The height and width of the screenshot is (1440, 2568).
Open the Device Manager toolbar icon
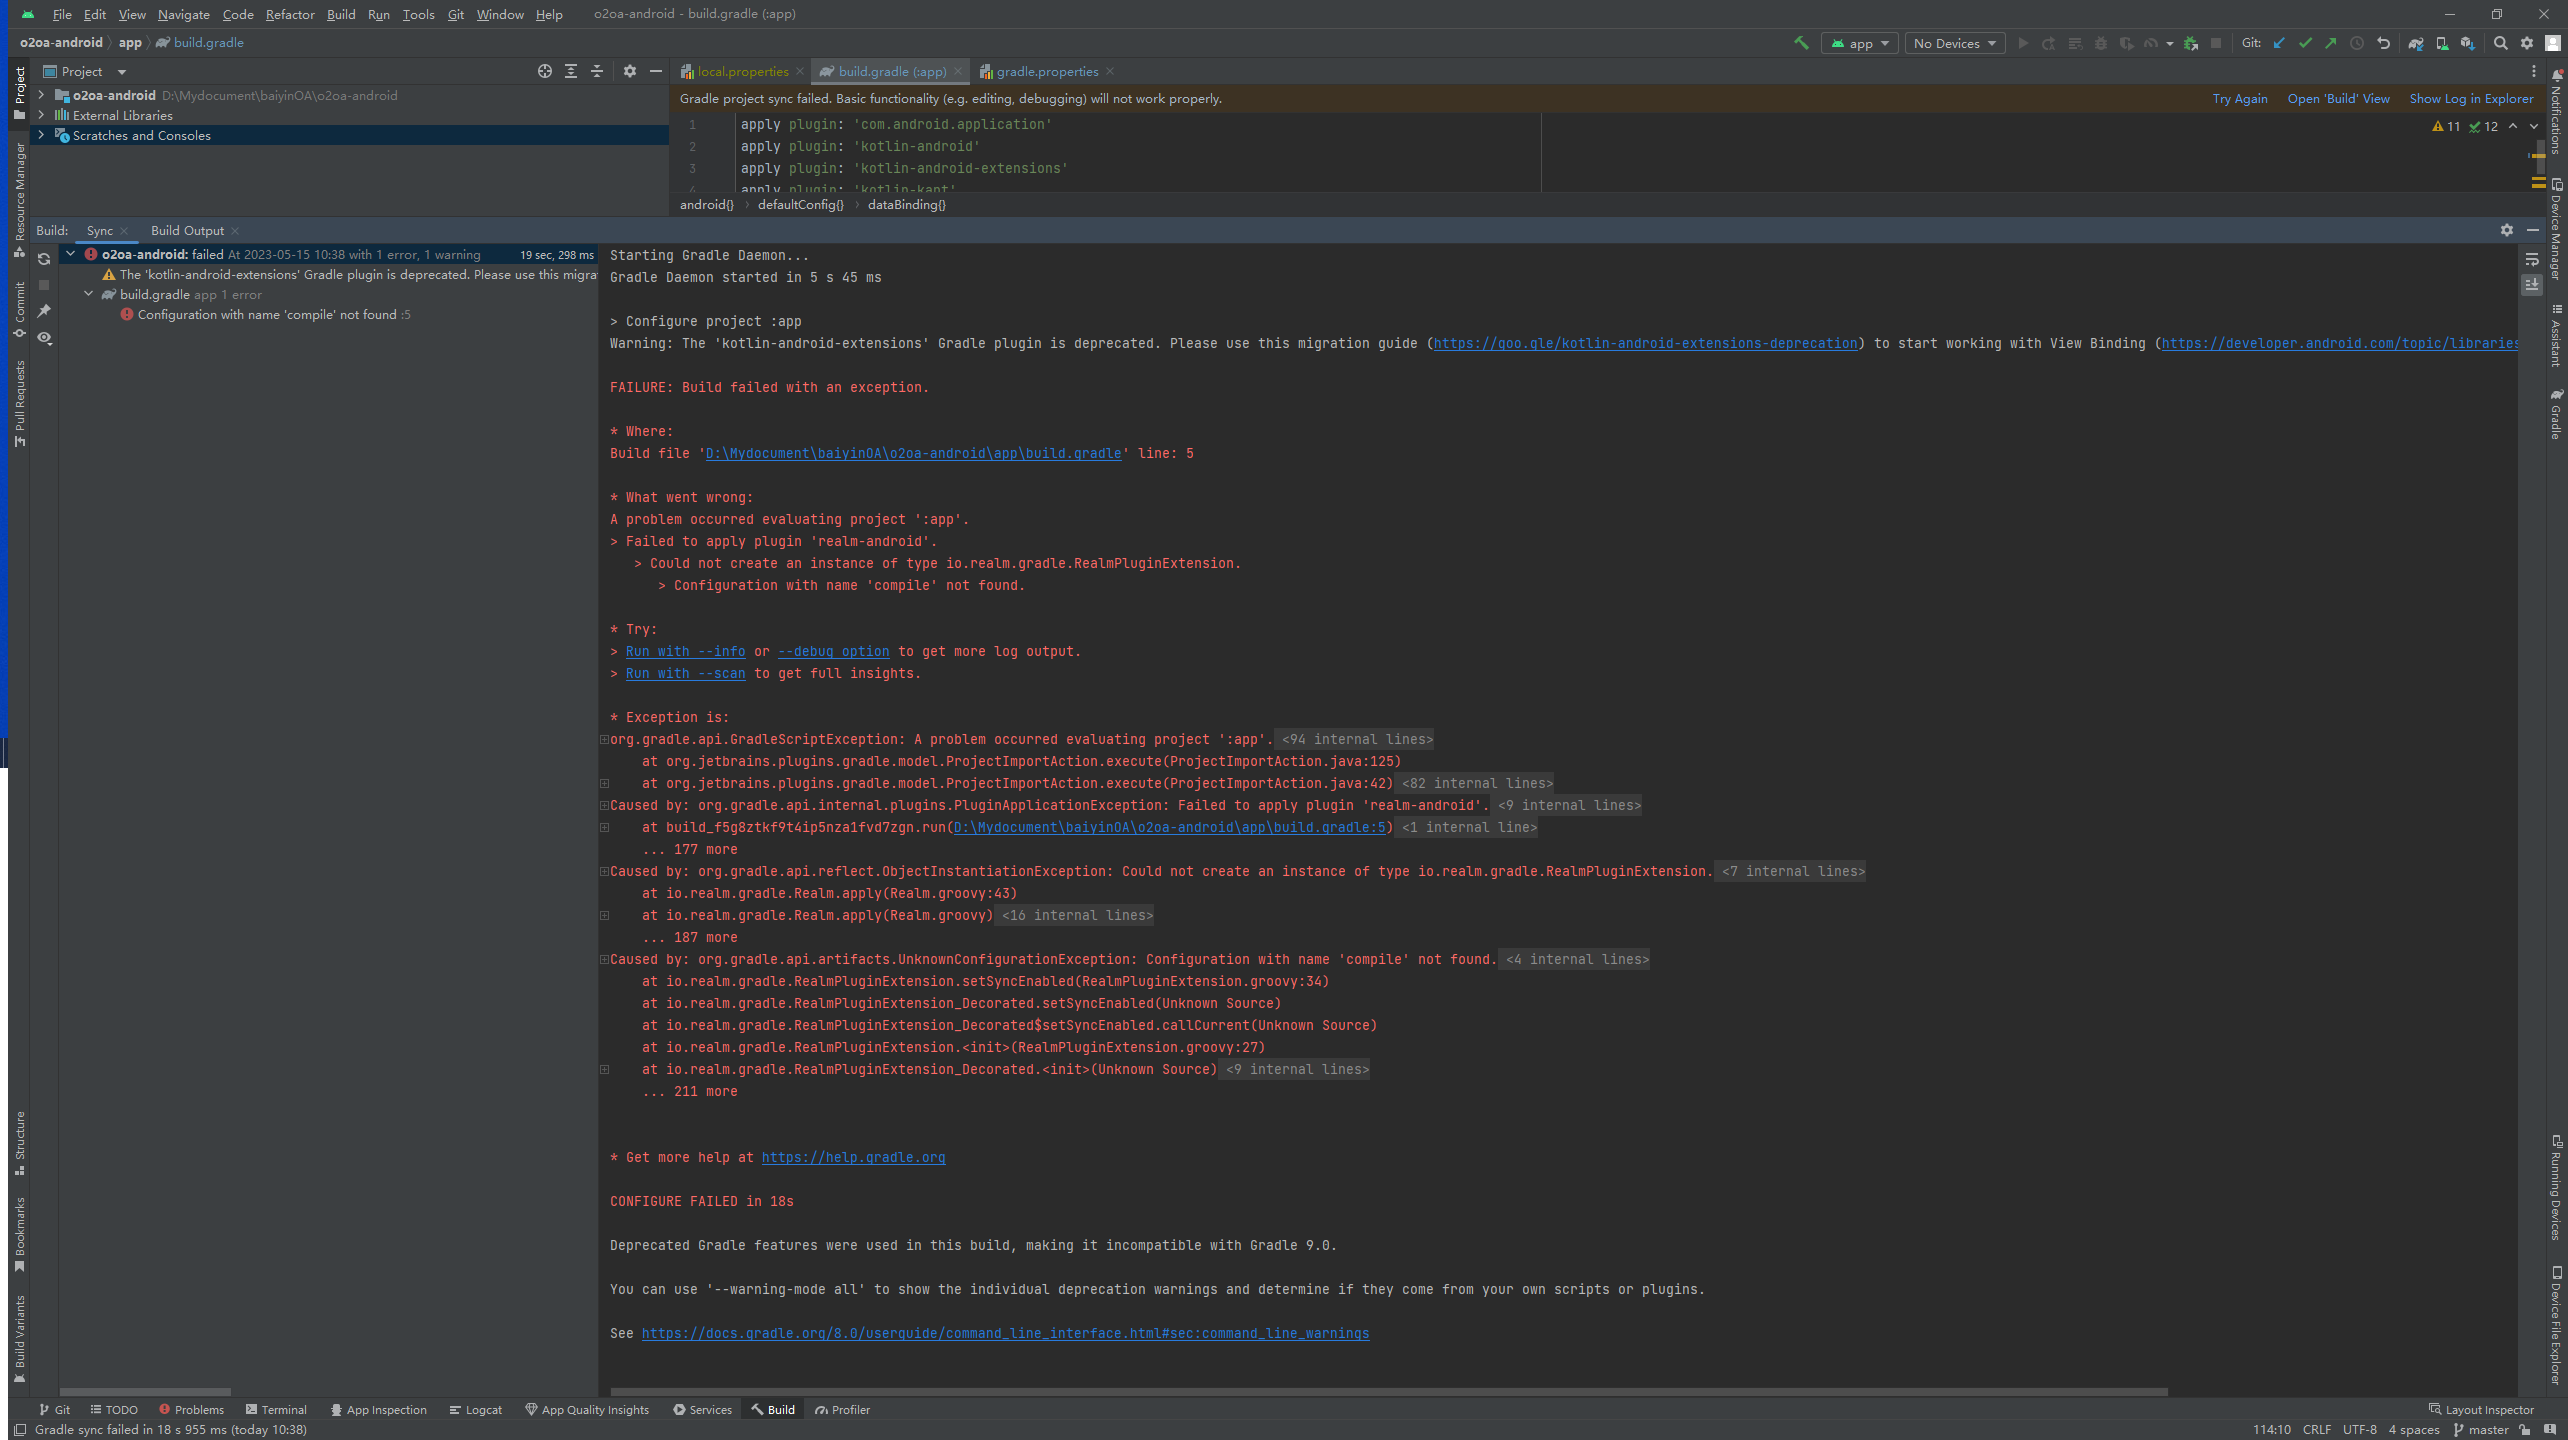[2441, 43]
